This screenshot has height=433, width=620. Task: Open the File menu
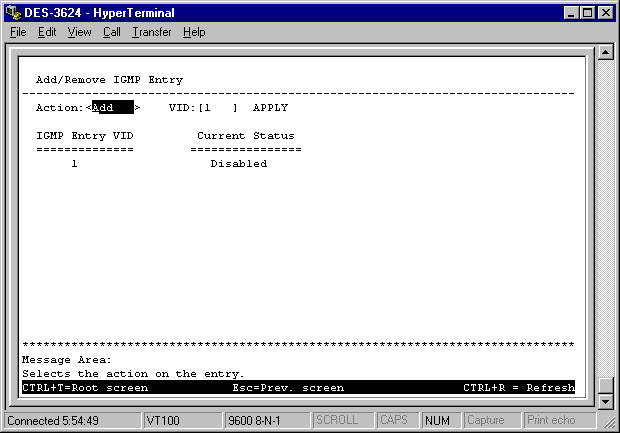tap(18, 32)
